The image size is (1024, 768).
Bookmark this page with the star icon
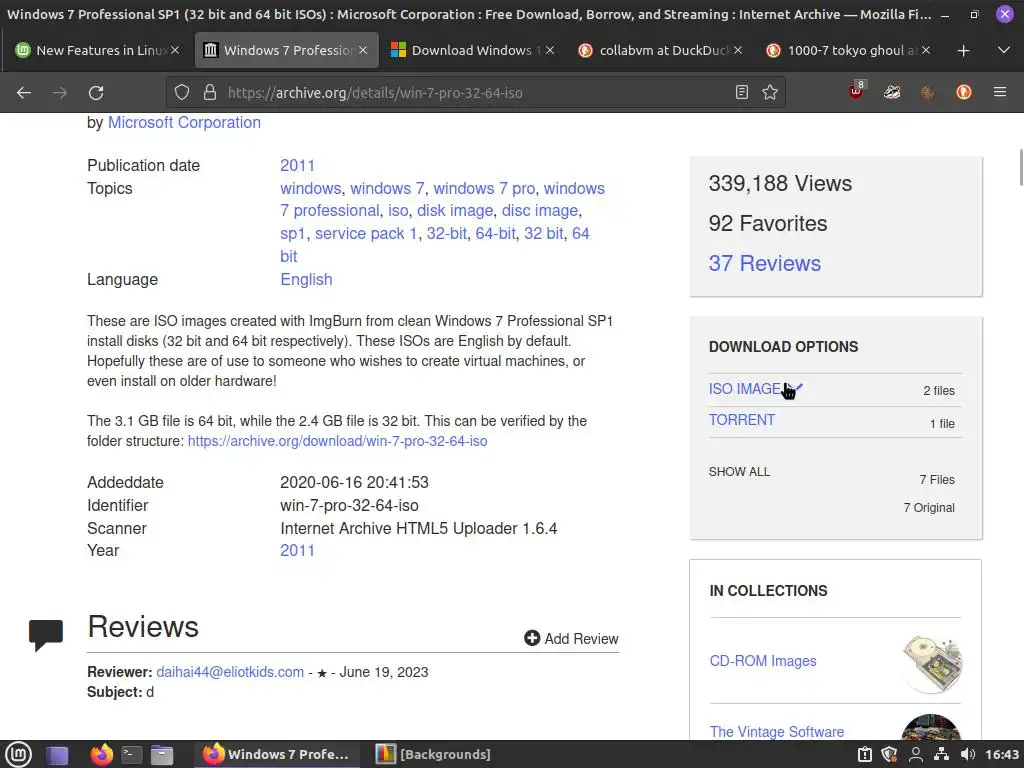pyautogui.click(x=770, y=93)
